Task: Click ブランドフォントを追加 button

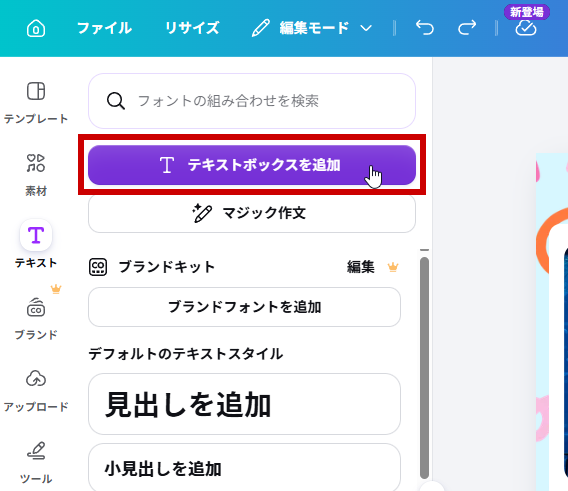Action: pyautogui.click(x=245, y=307)
